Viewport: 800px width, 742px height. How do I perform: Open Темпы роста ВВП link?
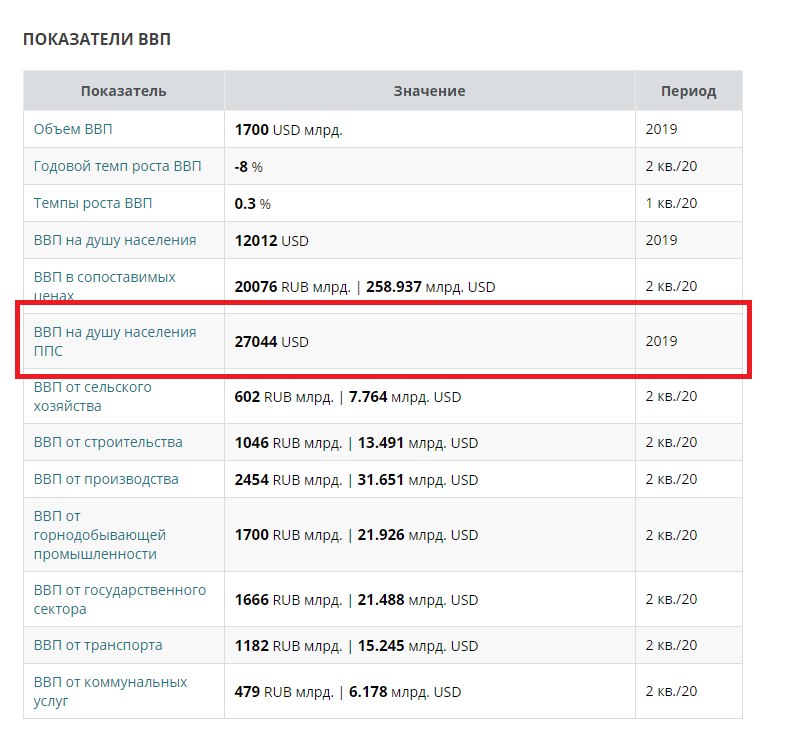93,203
